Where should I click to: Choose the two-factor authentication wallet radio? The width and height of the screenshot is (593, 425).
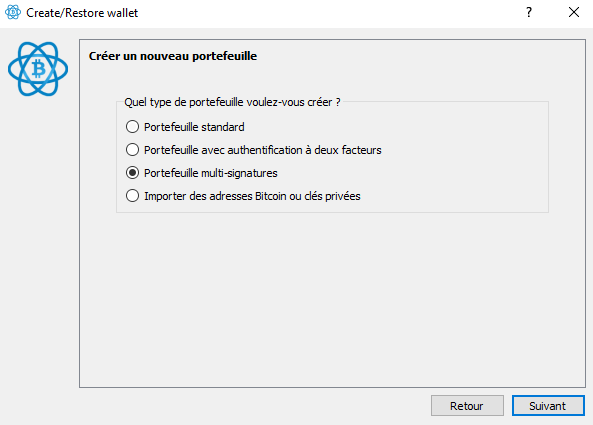coord(132,150)
